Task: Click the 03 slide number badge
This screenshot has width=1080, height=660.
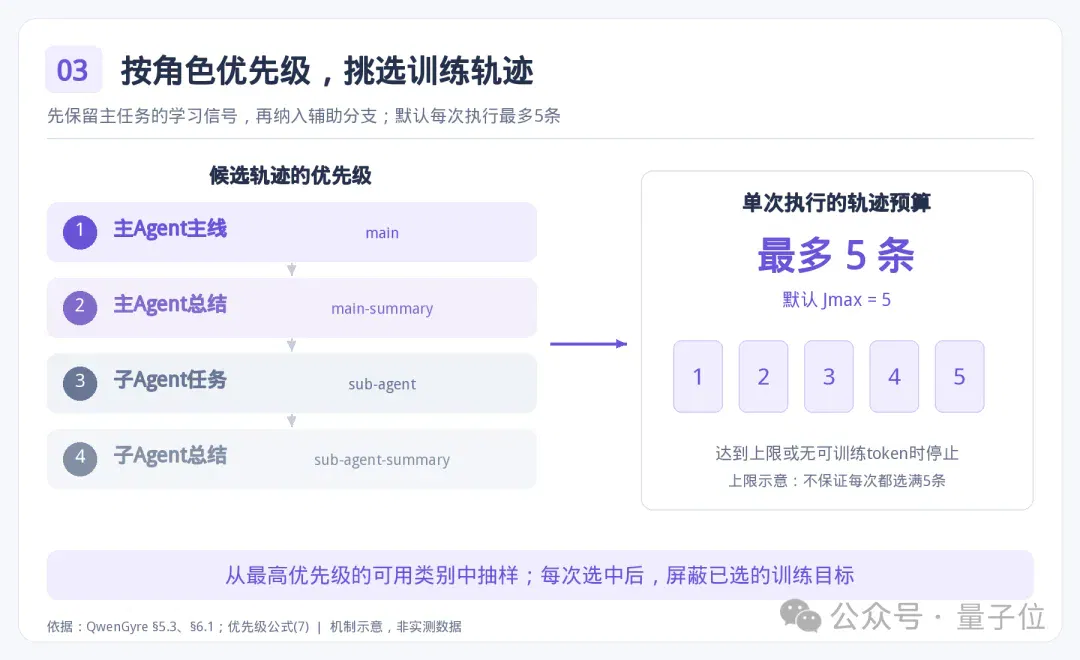Action: pos(73,70)
